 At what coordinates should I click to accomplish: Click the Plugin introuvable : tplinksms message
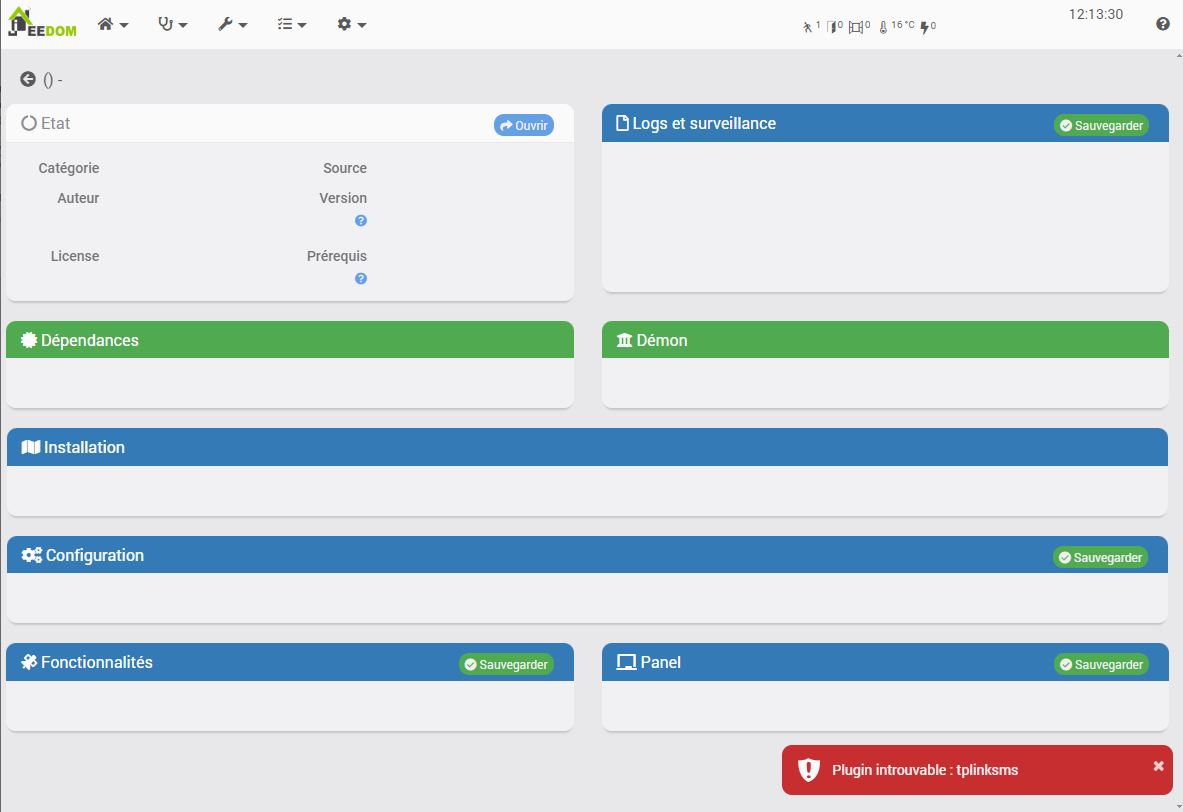925,770
